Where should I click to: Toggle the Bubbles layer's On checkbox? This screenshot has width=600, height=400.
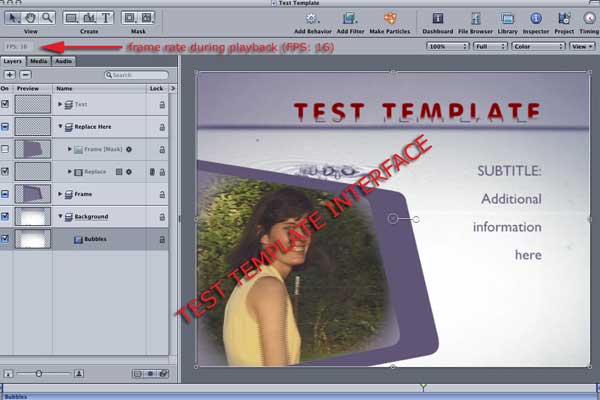pyautogui.click(x=6, y=239)
